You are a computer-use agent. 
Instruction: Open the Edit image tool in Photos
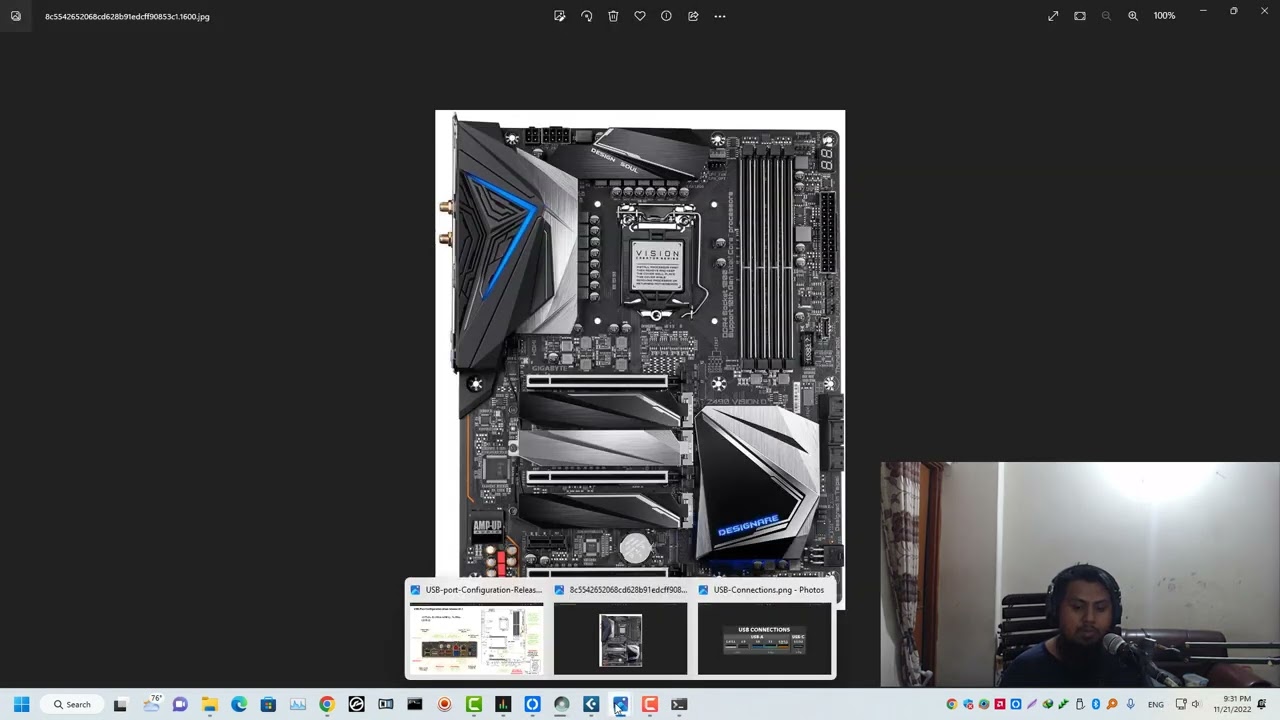560,16
